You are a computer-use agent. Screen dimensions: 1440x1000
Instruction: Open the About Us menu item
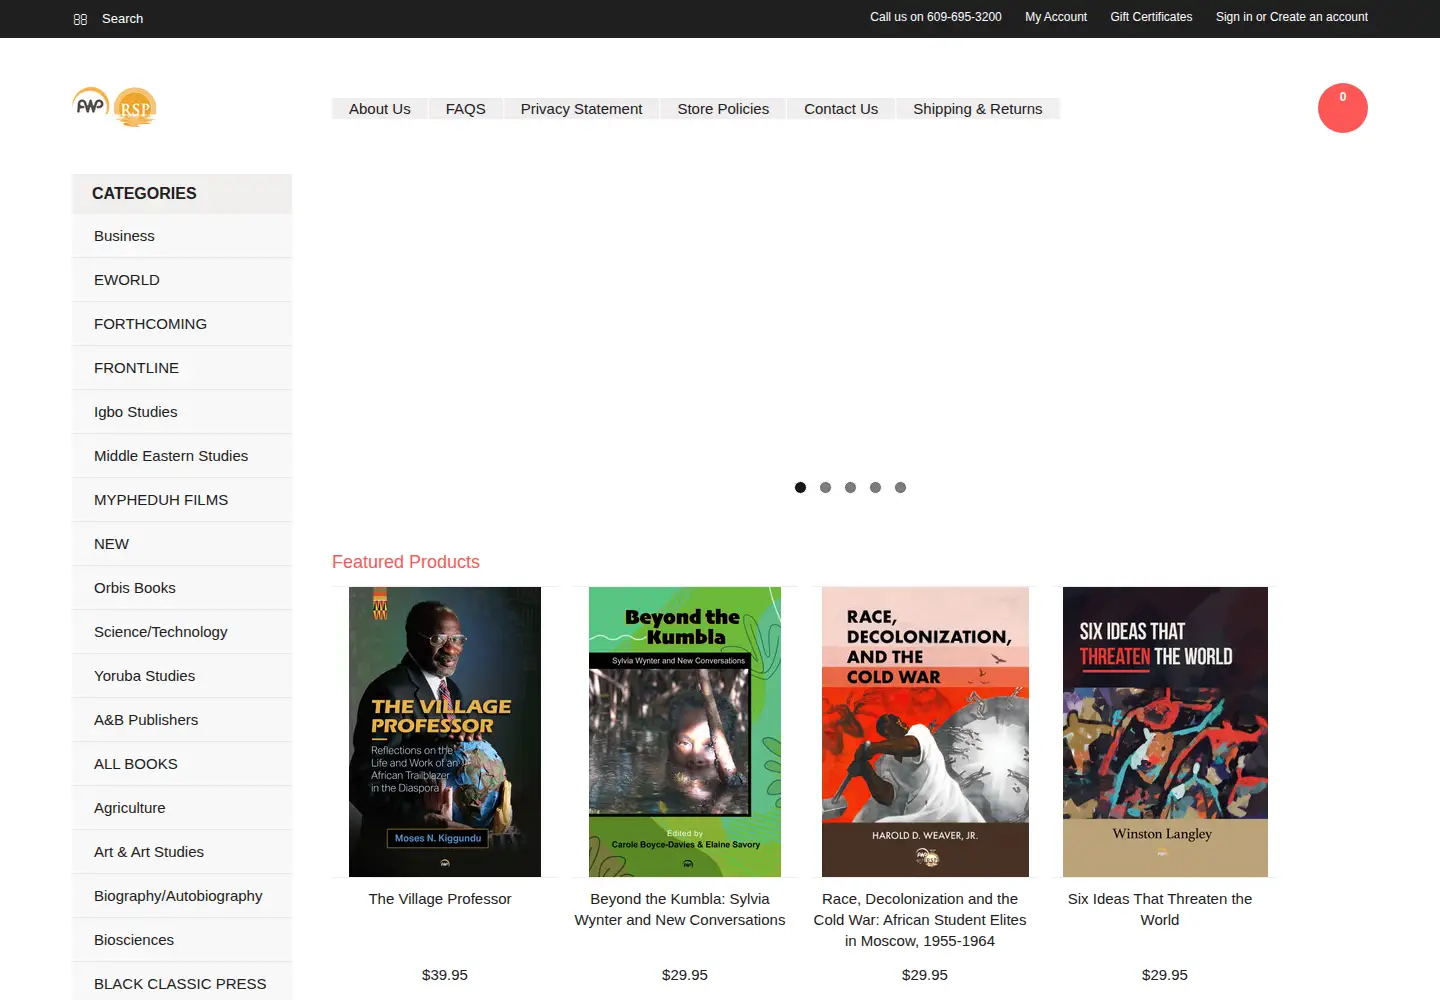pos(380,109)
